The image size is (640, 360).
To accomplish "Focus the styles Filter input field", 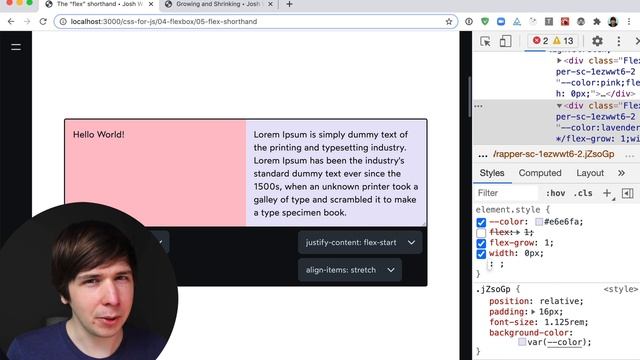I will (x=506, y=193).
